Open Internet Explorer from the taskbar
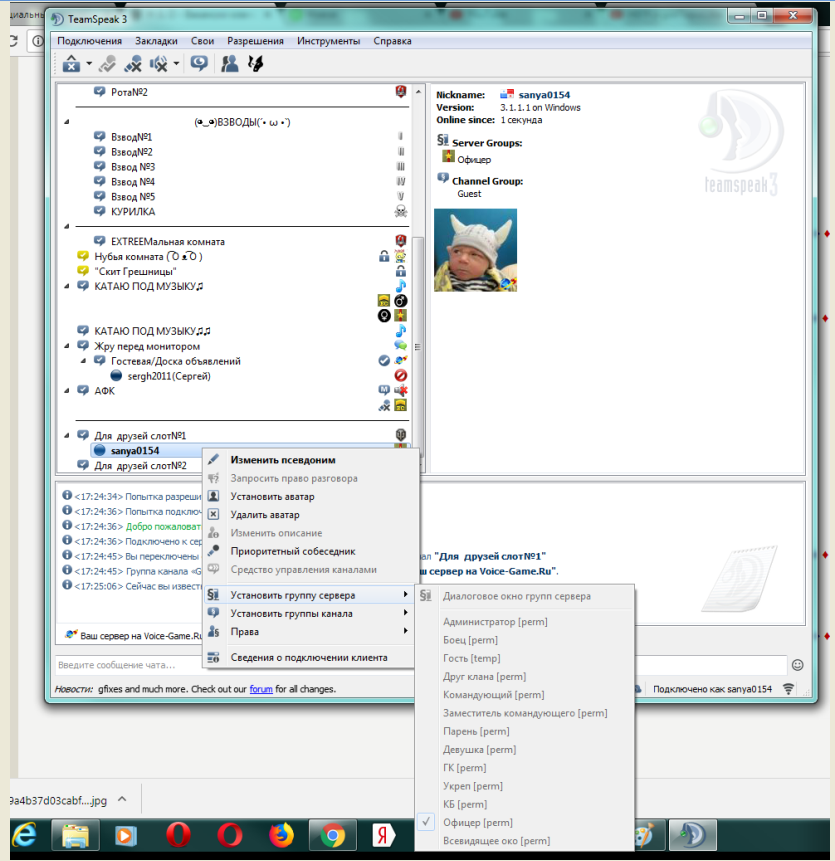The width and height of the screenshot is (835, 861). (x=25, y=836)
